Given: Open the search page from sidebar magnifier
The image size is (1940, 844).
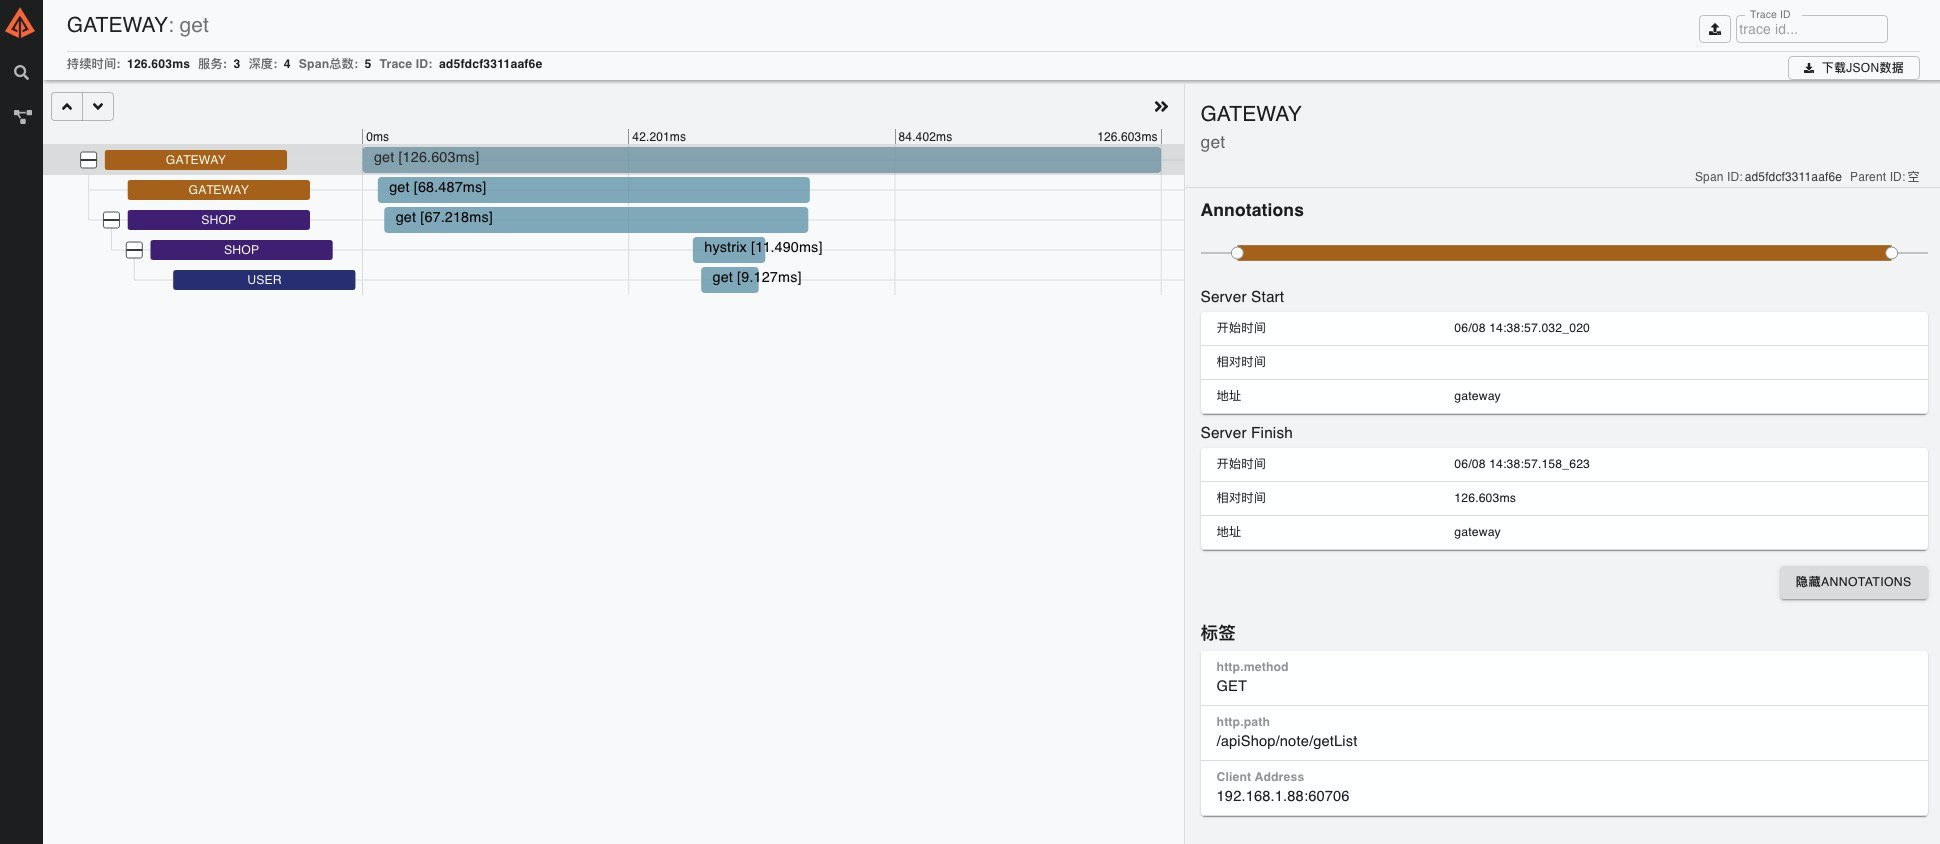Looking at the screenshot, I should click(x=21, y=72).
